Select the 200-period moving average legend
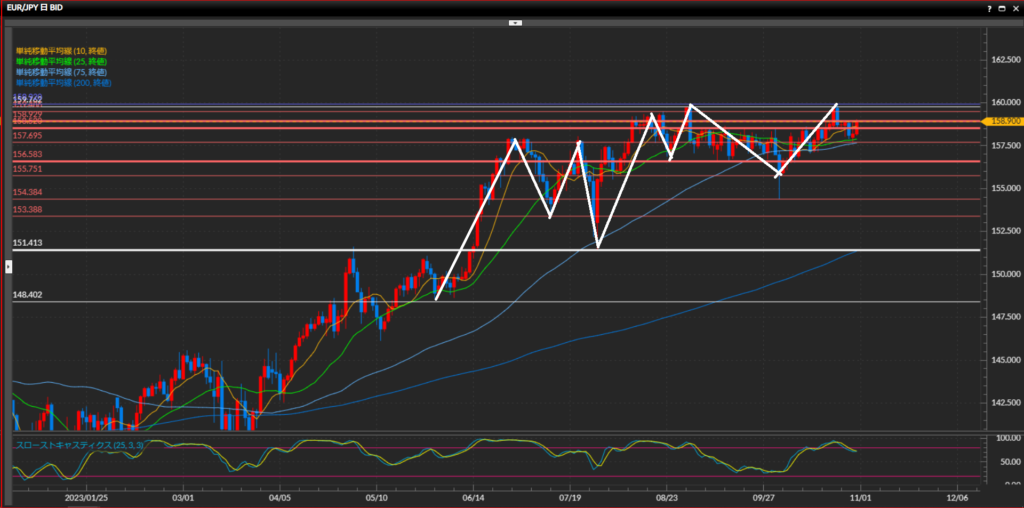This screenshot has height=508, width=1024. [x=63, y=83]
